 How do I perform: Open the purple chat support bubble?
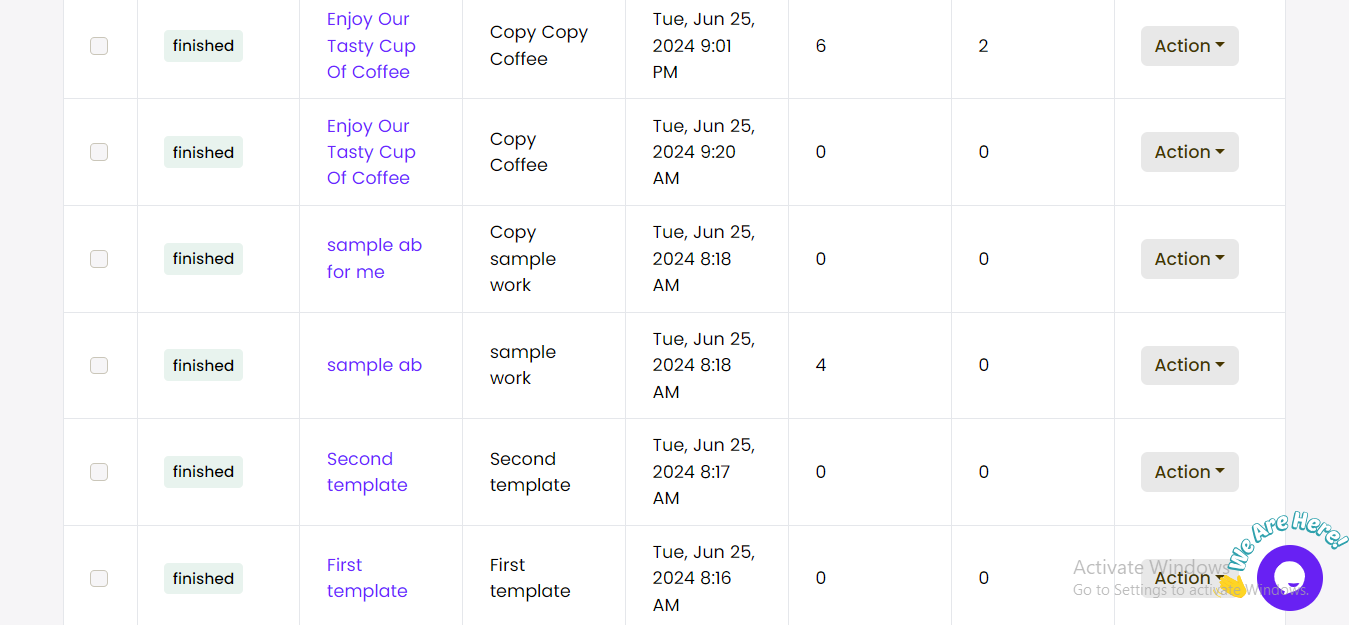(x=1290, y=577)
